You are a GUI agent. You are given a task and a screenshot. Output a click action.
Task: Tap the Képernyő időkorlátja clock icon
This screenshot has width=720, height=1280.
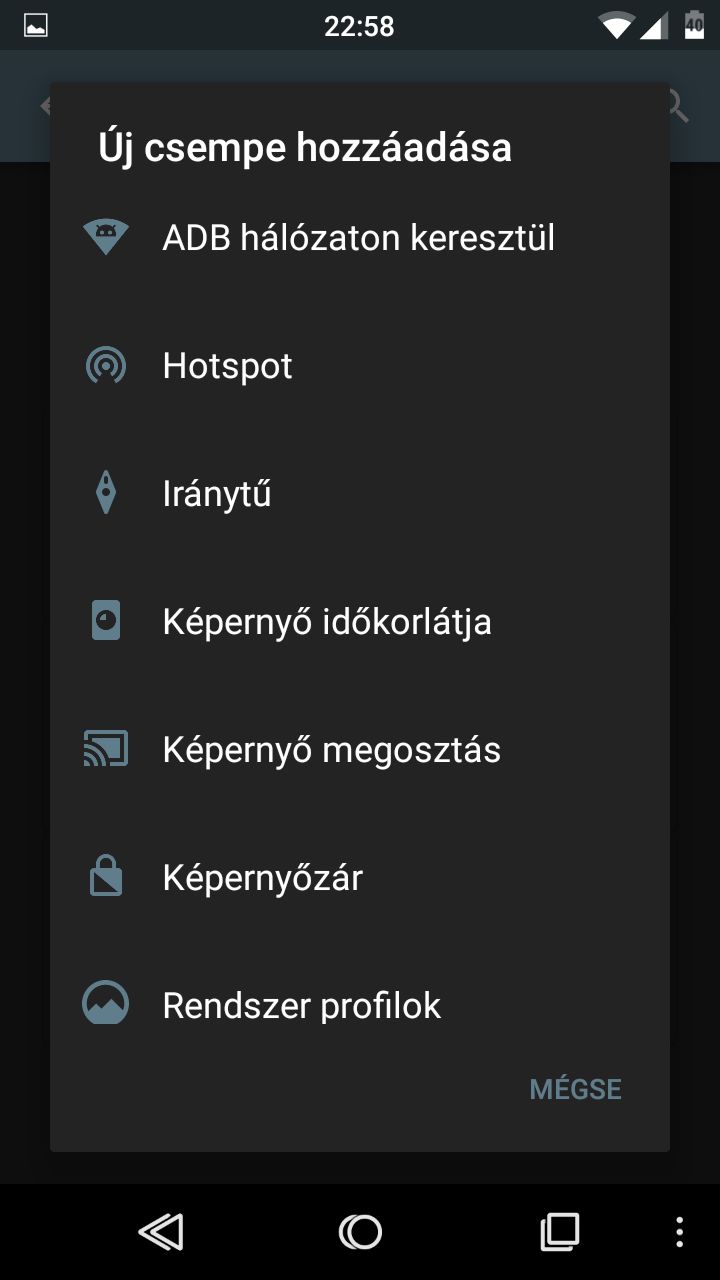pyautogui.click(x=105, y=622)
